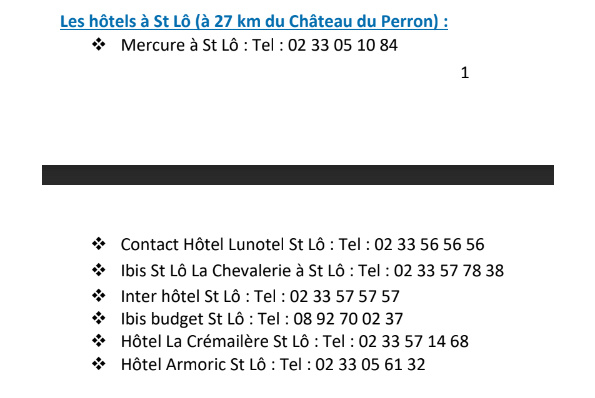Click the Lunotel phone number 02 33 56 56 56
This screenshot has width=595, height=398.
(429, 244)
